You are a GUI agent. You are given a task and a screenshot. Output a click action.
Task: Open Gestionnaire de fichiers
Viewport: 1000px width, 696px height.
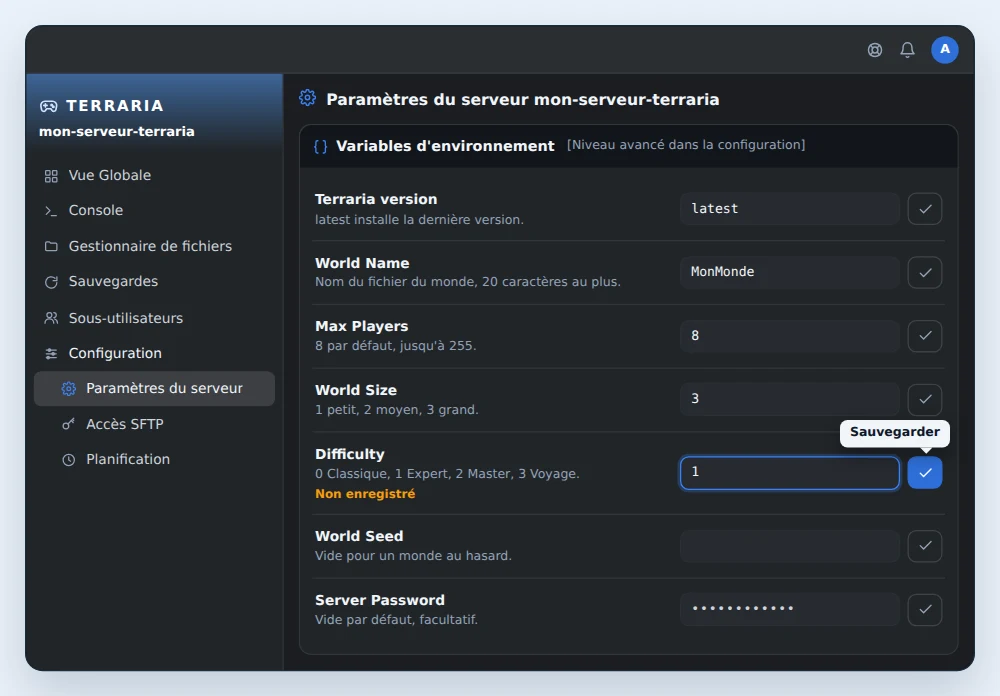(154, 246)
